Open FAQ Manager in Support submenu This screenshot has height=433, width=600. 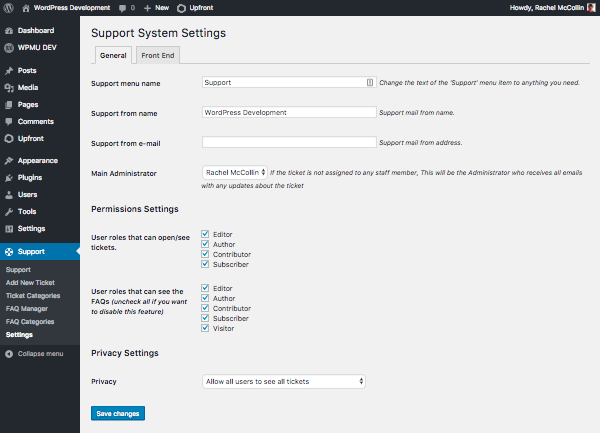pos(27,309)
